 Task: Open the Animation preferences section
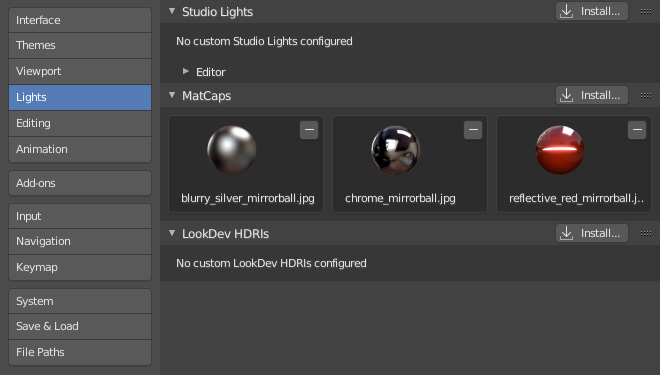coord(80,149)
